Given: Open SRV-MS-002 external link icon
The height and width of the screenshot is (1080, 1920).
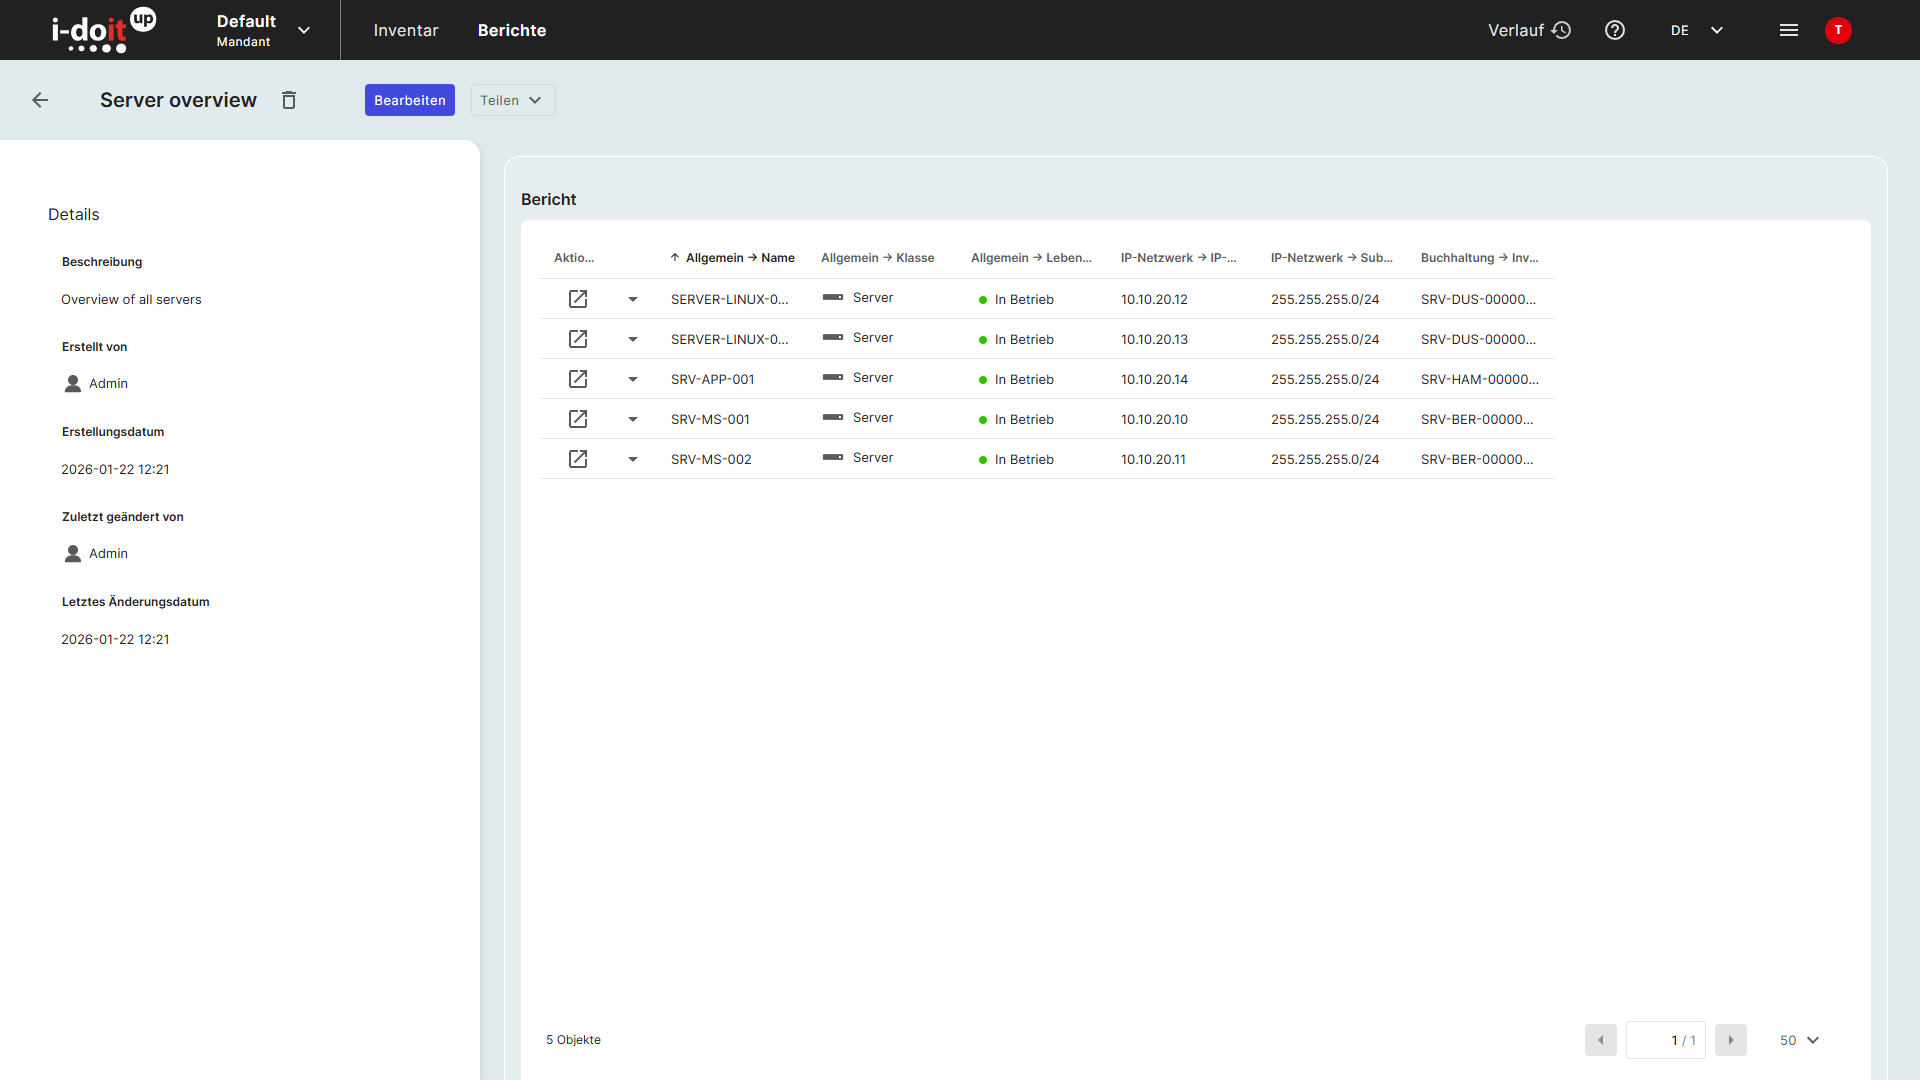Looking at the screenshot, I should [x=578, y=459].
